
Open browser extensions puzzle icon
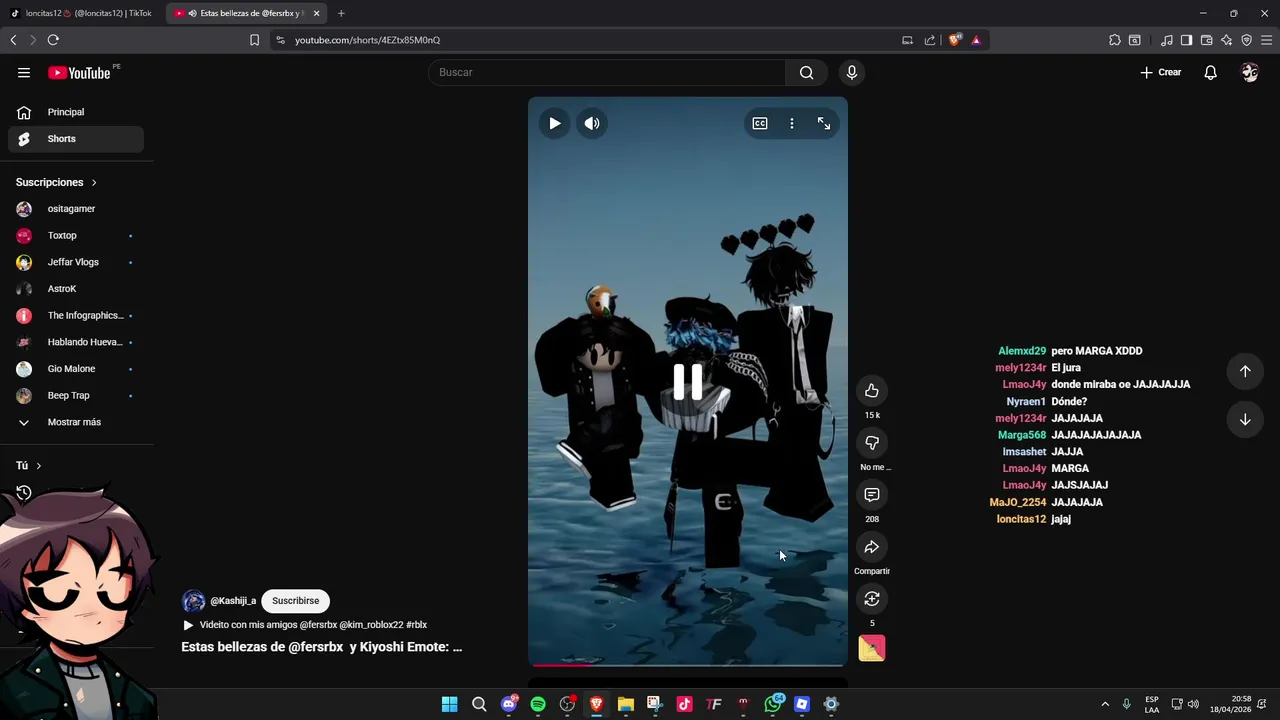coord(1115,40)
